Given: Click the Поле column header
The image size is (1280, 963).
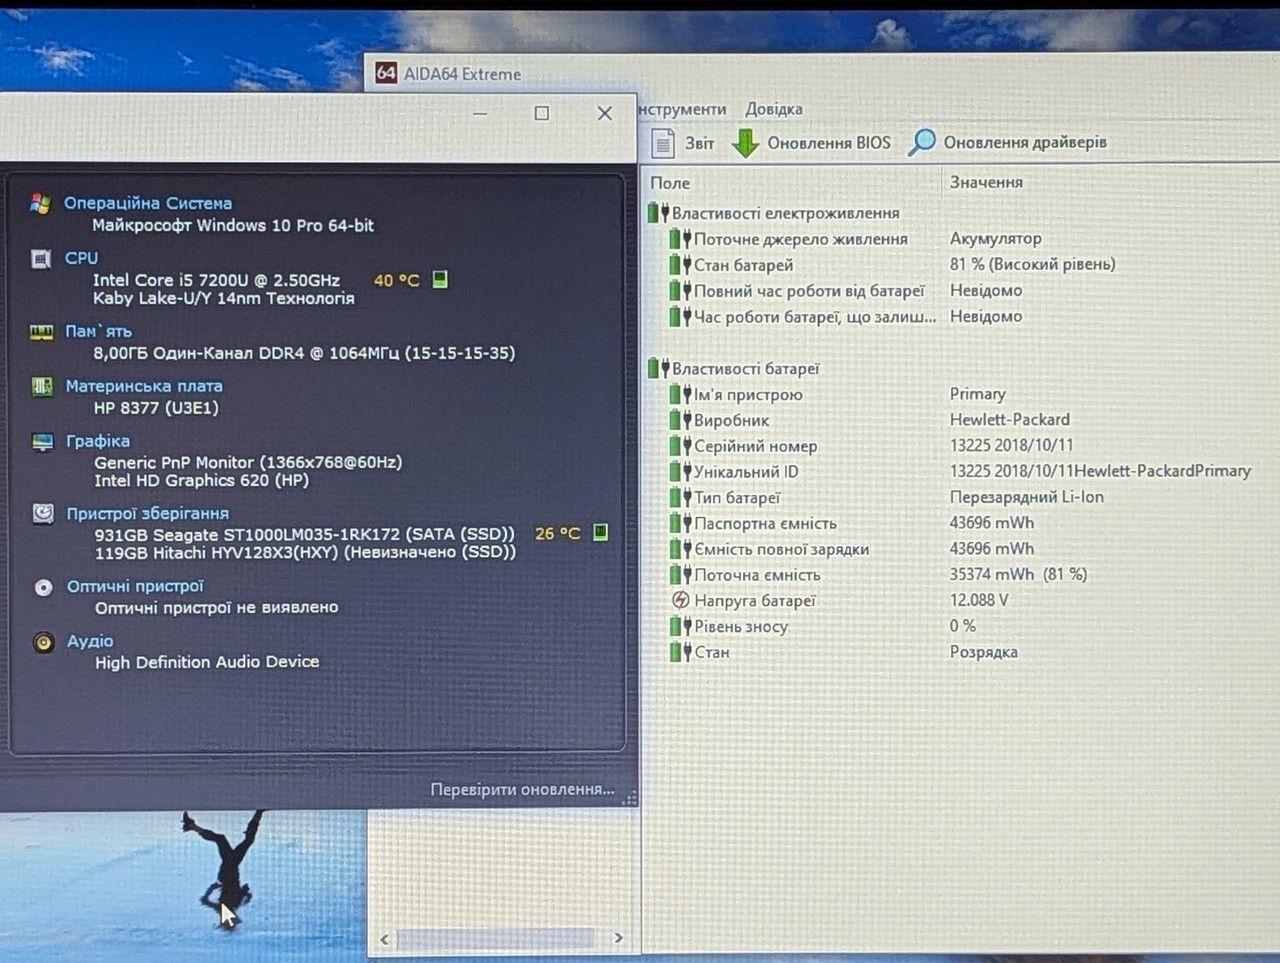Looking at the screenshot, I should point(670,183).
